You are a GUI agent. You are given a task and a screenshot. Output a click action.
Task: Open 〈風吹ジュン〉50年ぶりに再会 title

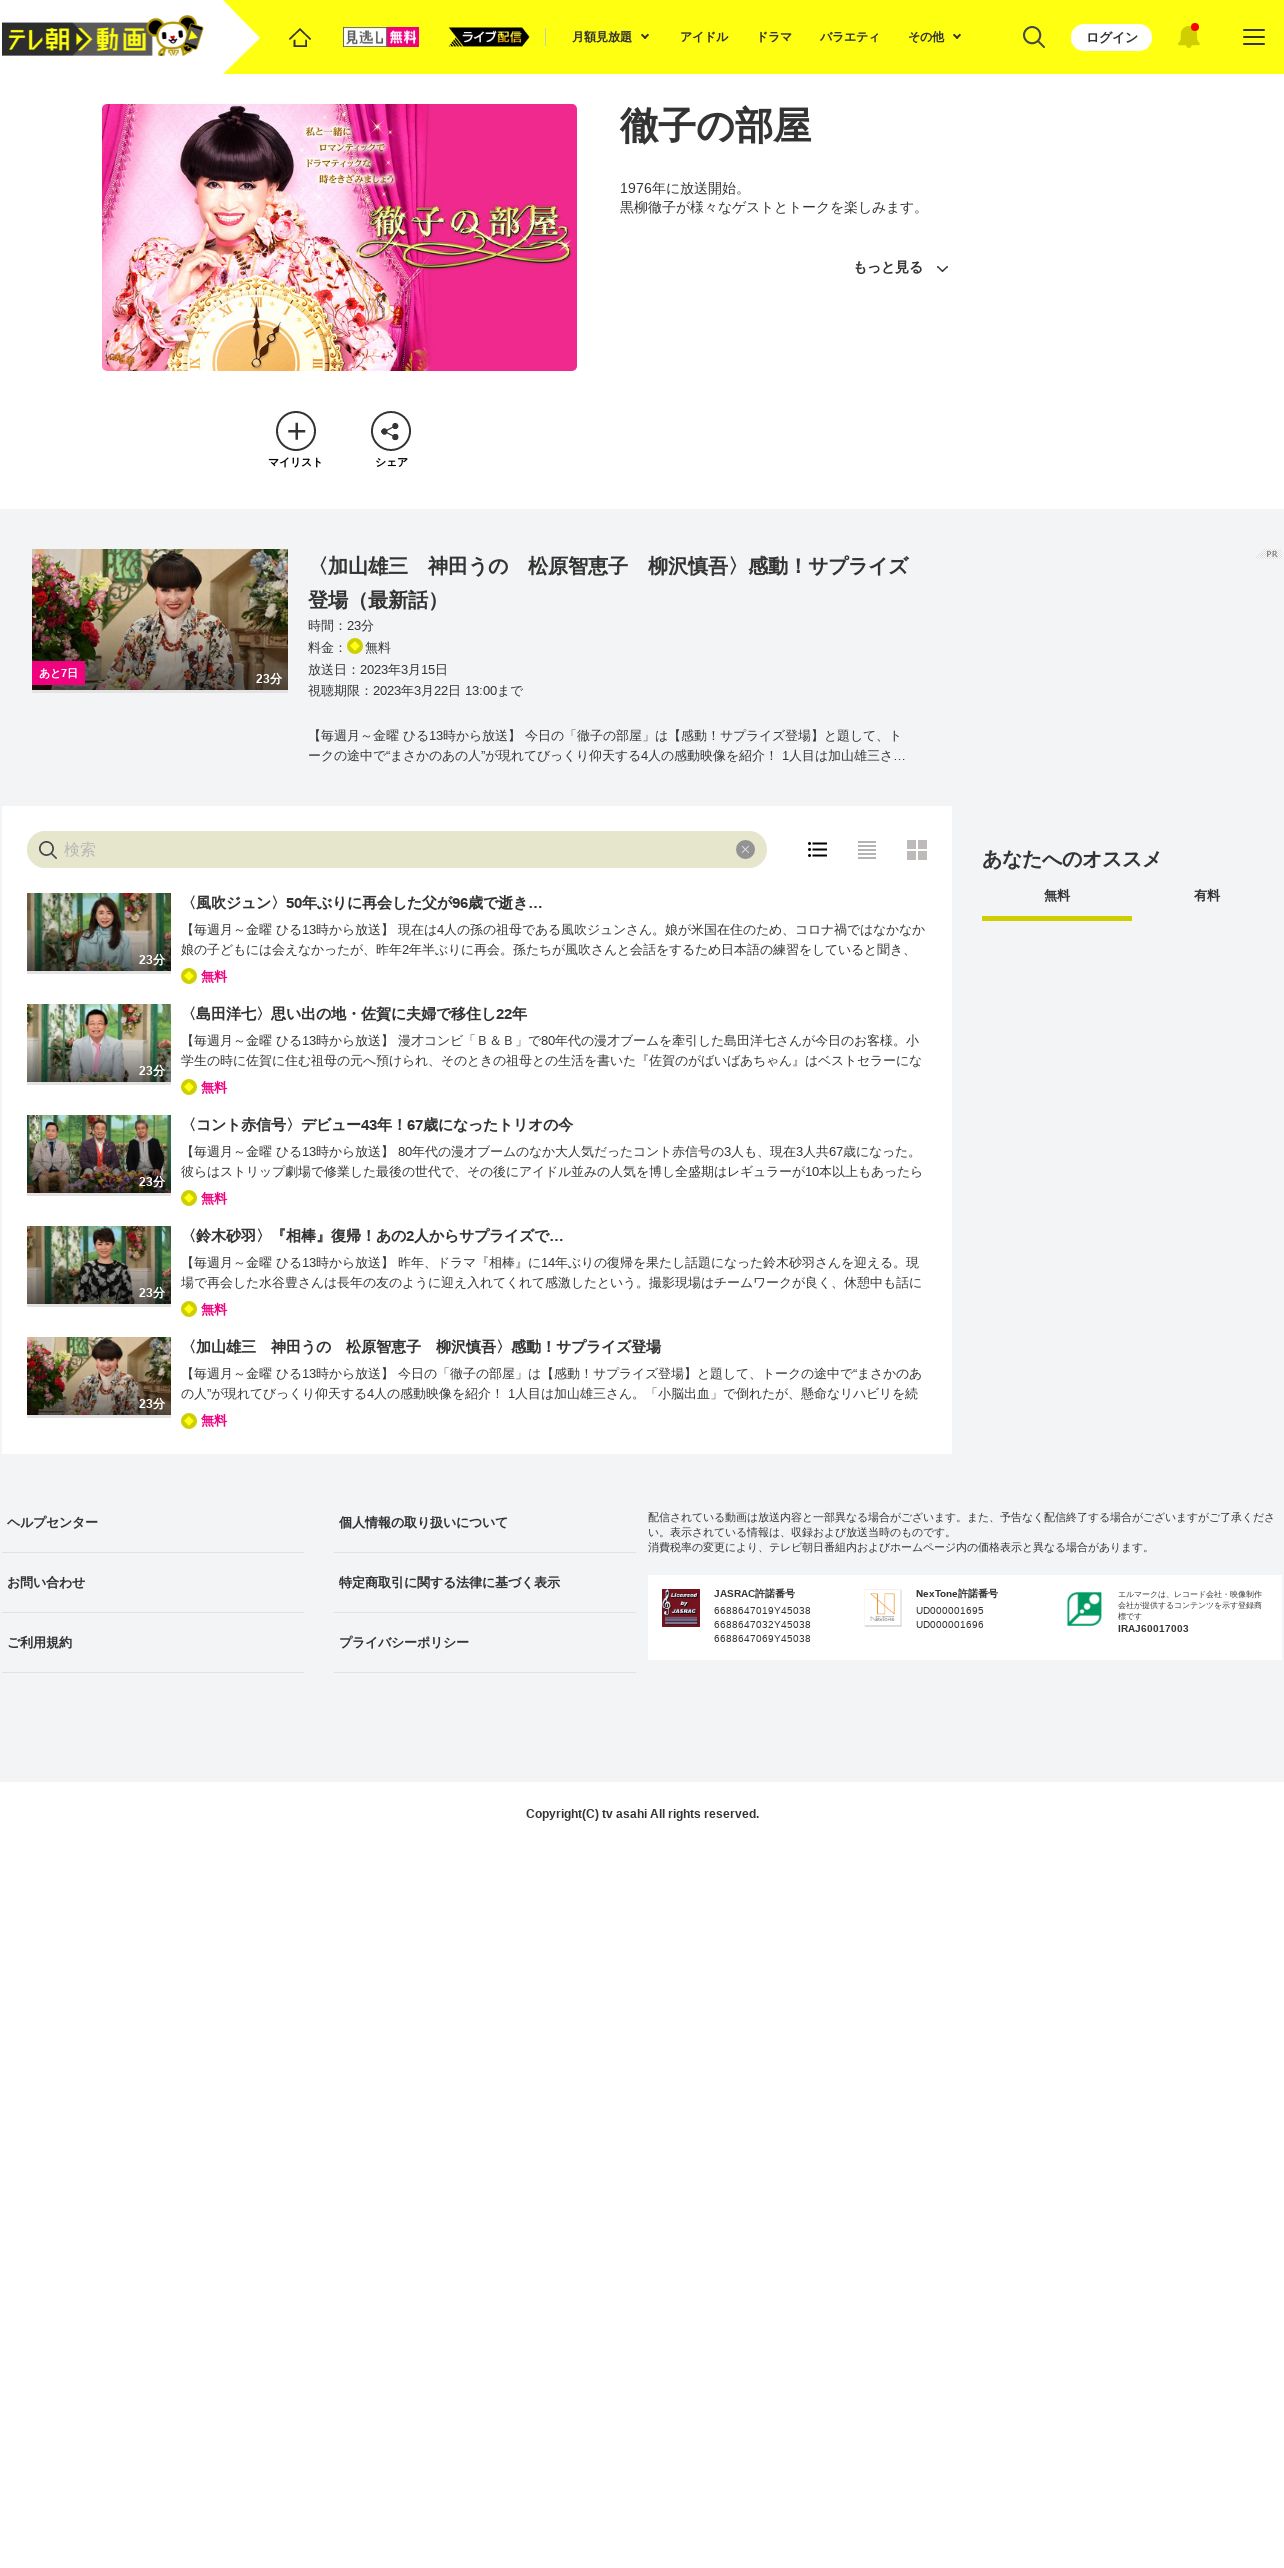[x=362, y=902]
